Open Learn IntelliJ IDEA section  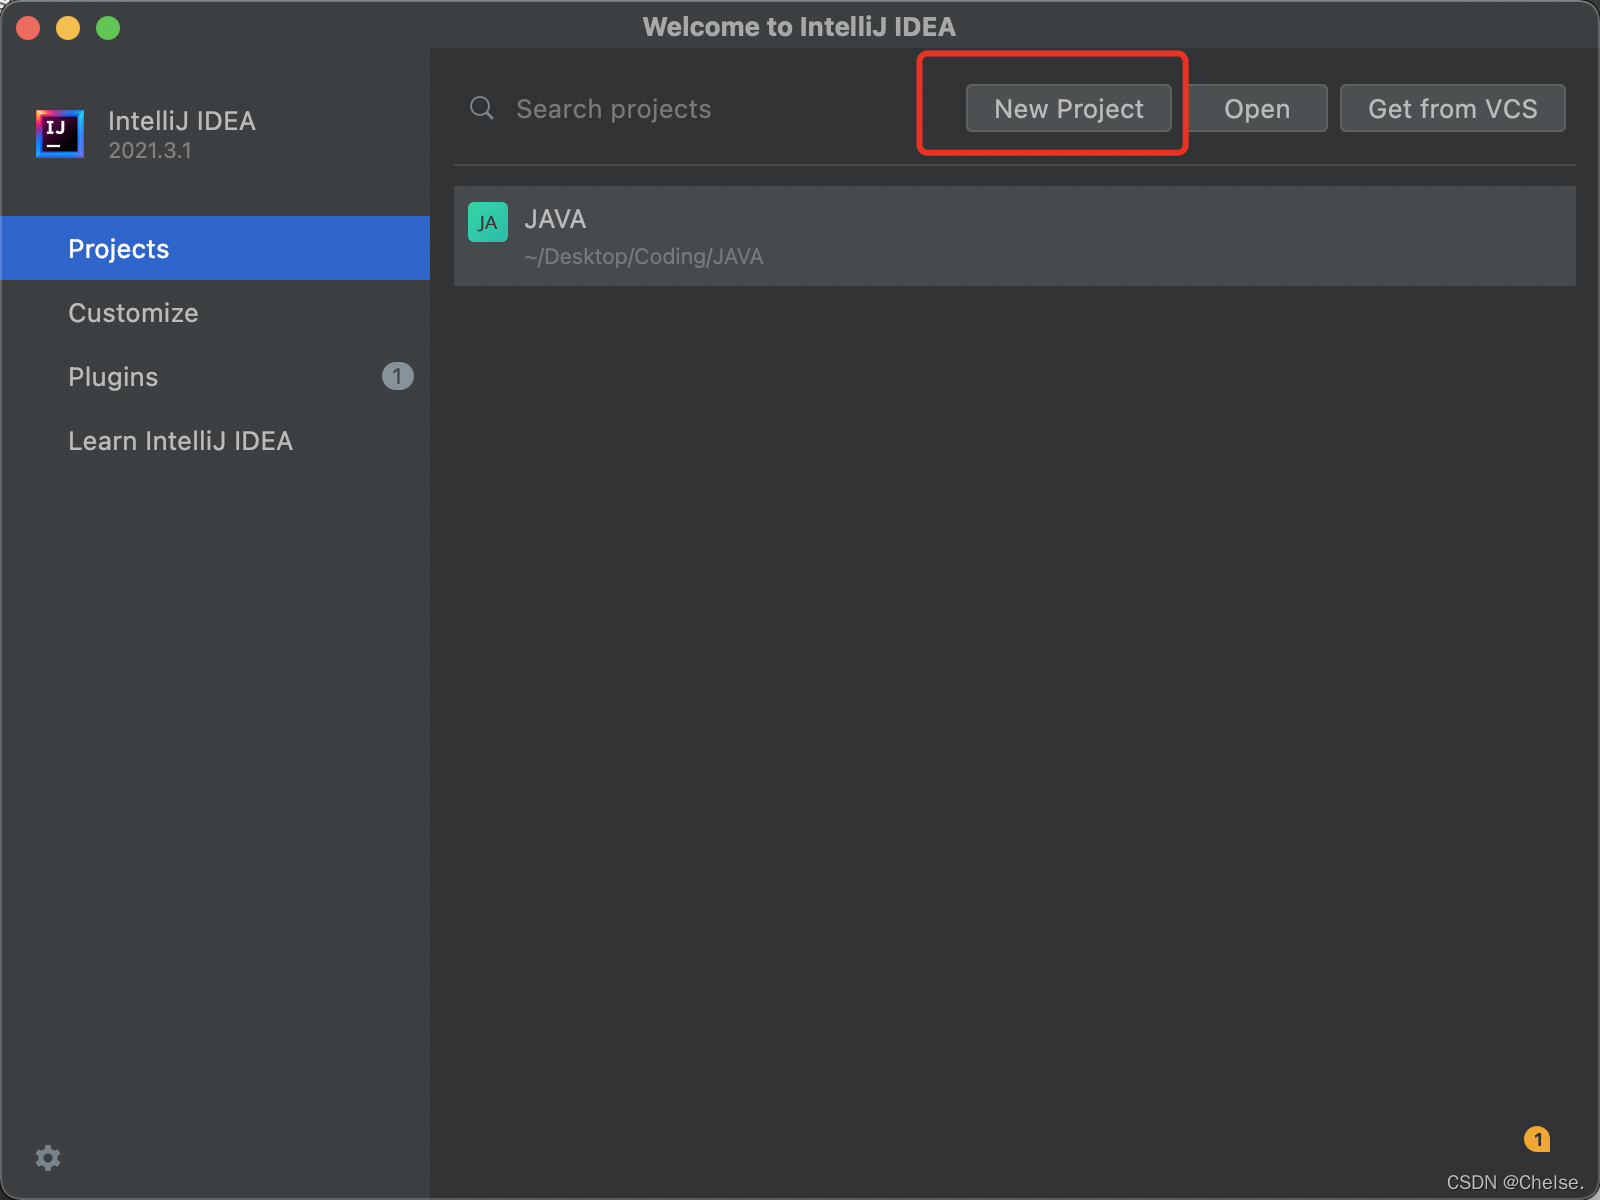(x=215, y=440)
